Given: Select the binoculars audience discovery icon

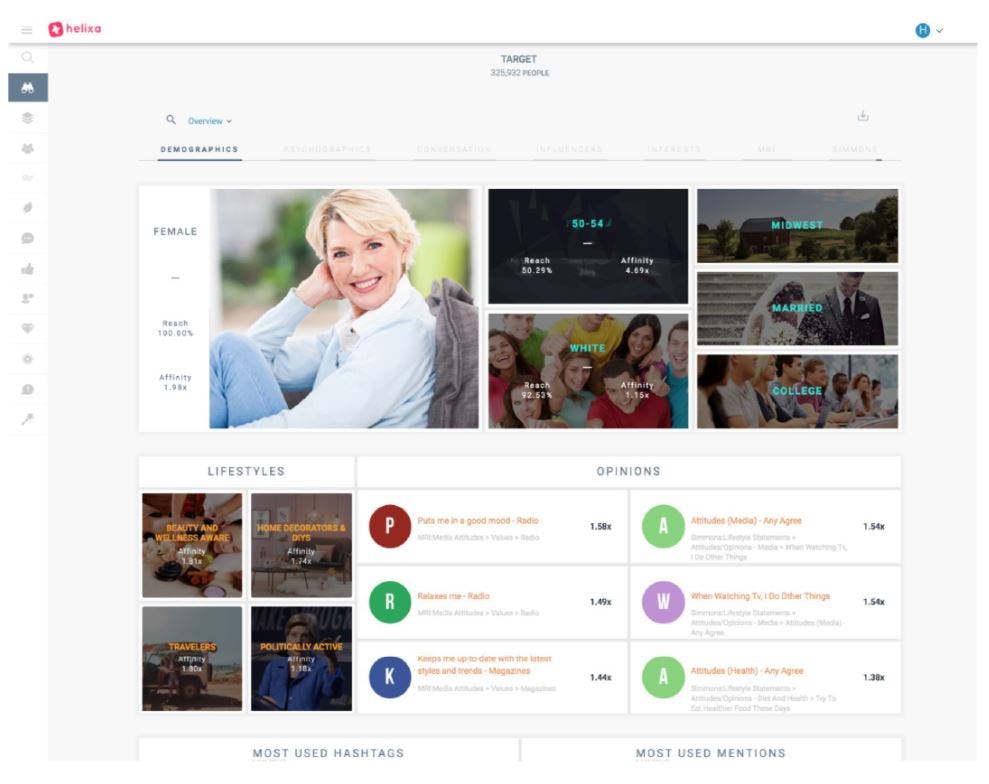Looking at the screenshot, I should pos(27,88).
